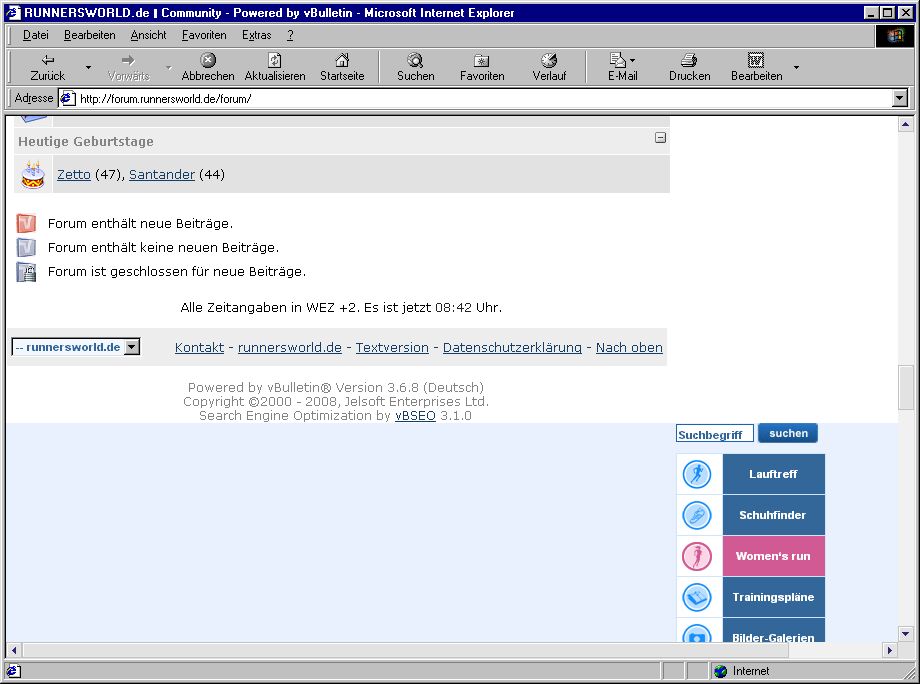The width and height of the screenshot is (920, 684).
Task: Open the Favoriten toolbar icon
Action: coord(482,61)
